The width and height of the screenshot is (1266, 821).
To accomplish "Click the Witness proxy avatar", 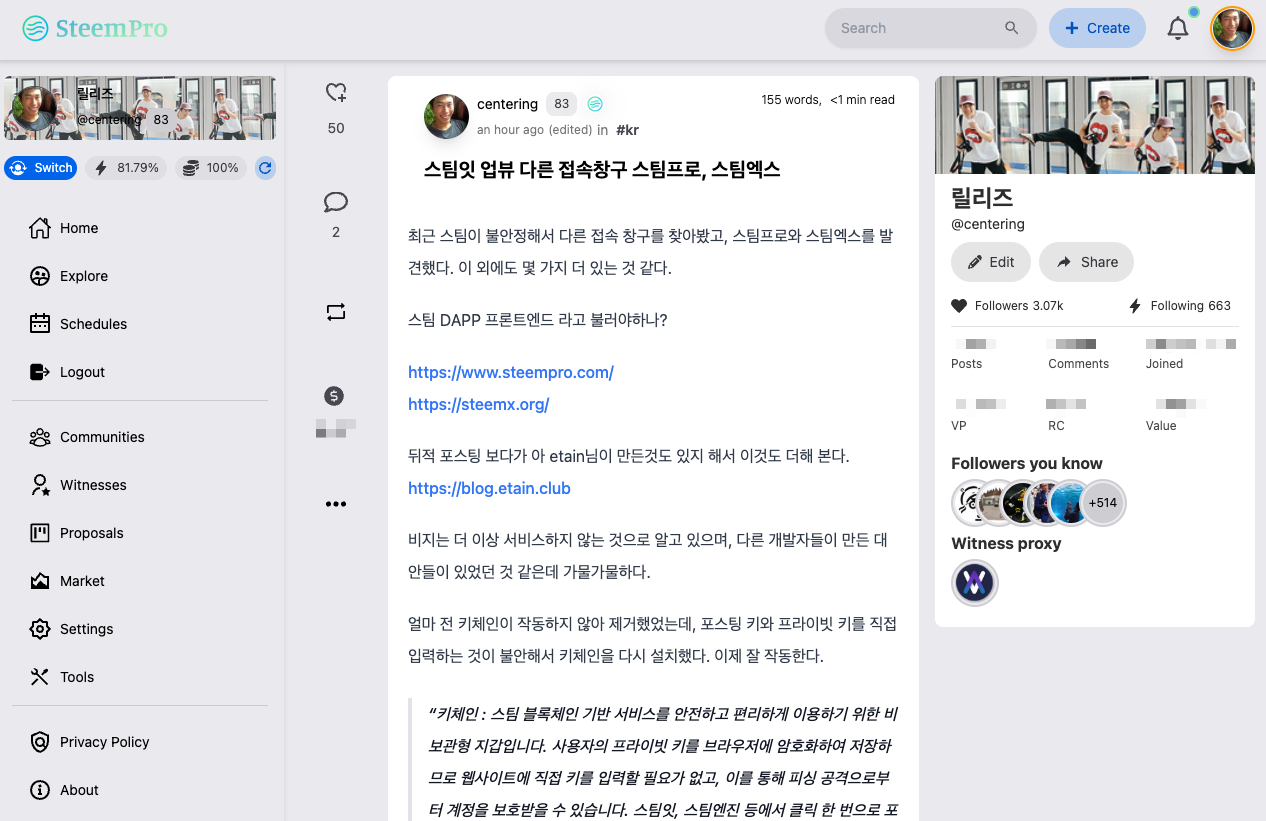I will 974,582.
